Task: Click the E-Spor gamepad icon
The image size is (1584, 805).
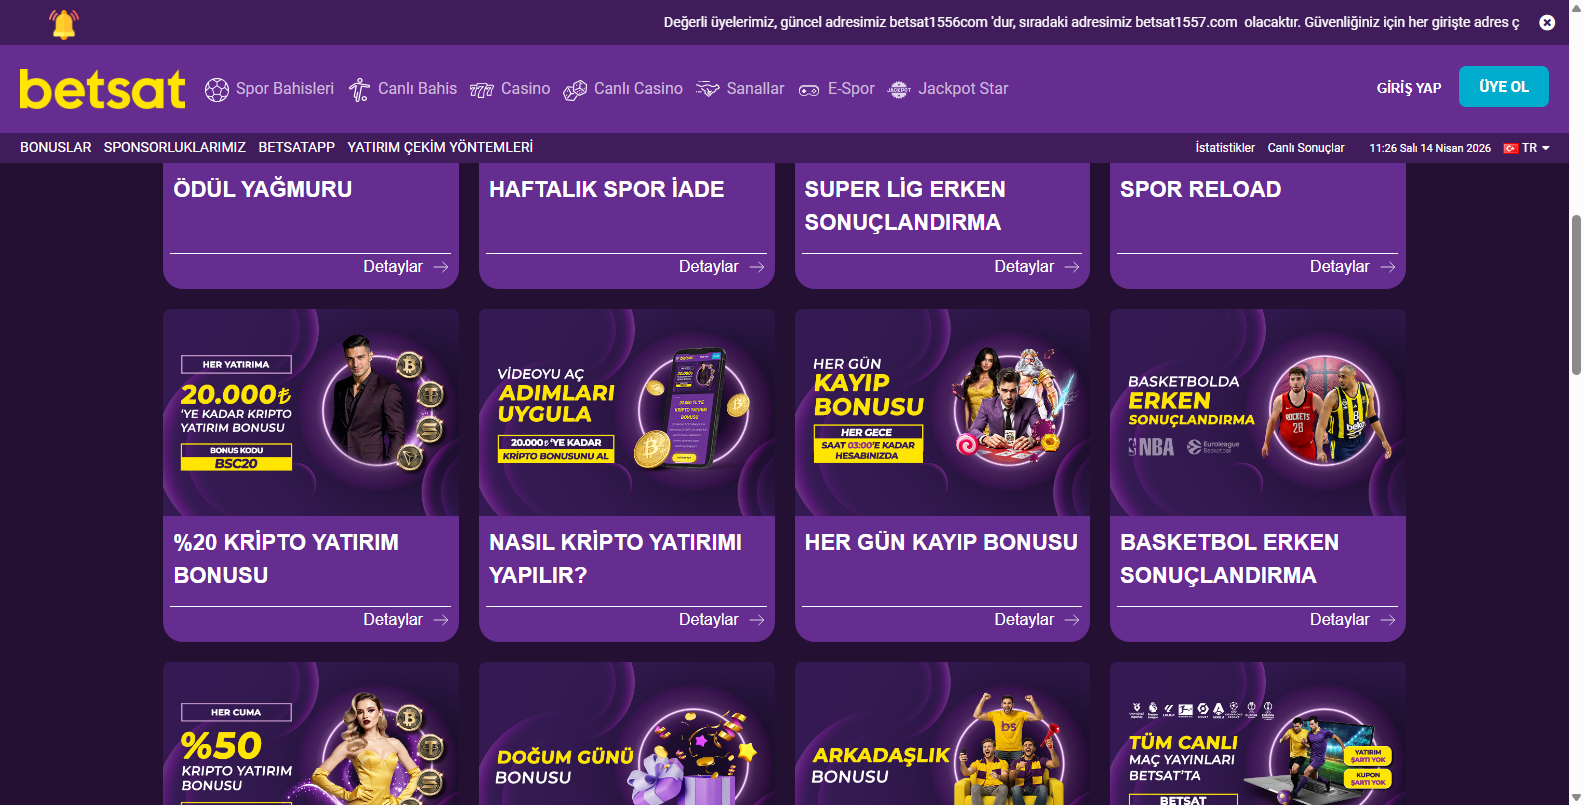Action: pos(809,90)
